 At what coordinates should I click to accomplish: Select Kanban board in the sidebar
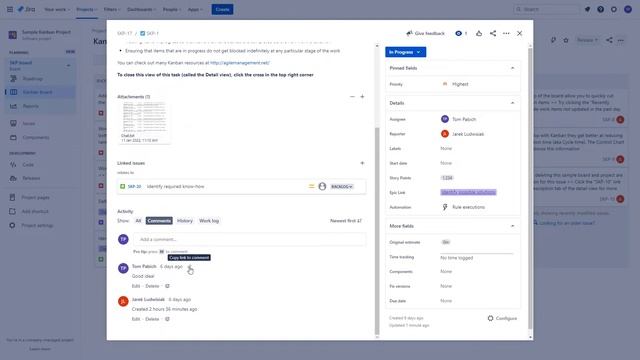40,92
